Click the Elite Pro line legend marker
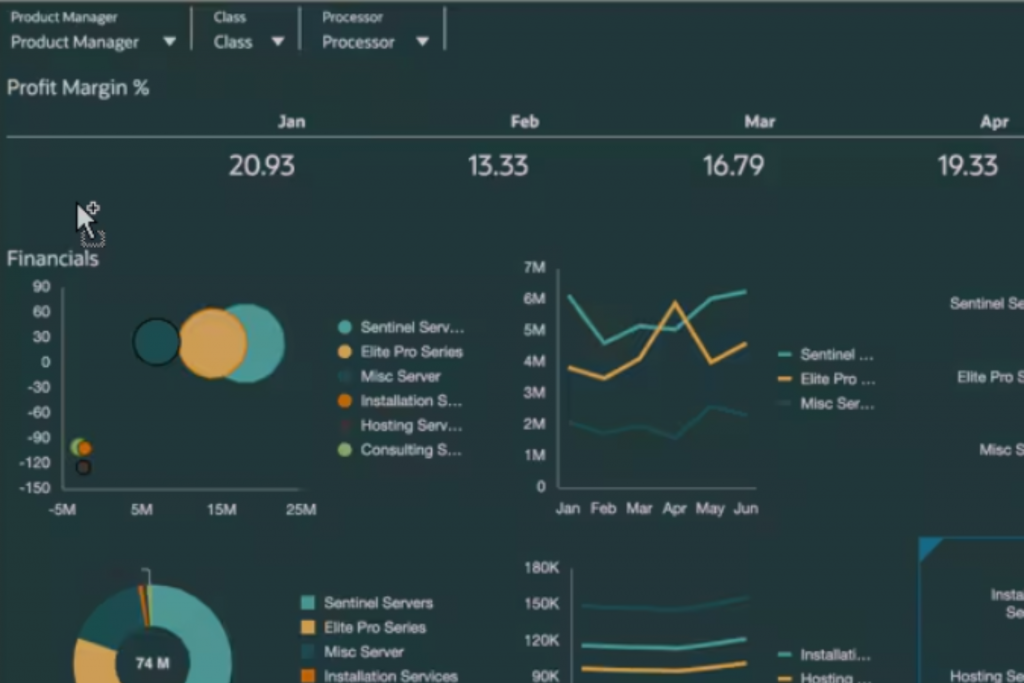1024x683 pixels. tap(785, 379)
